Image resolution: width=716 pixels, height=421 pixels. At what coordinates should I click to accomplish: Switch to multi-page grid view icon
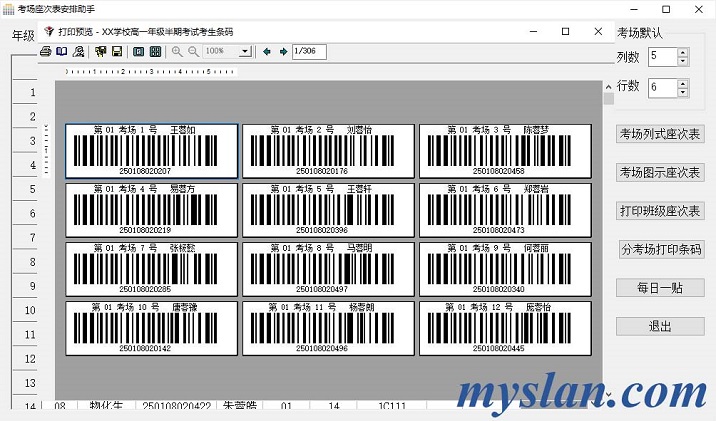pos(155,51)
